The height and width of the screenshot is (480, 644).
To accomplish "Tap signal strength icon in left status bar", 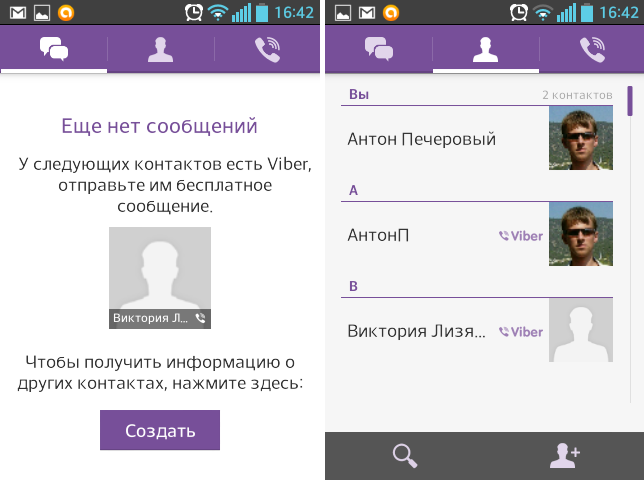I will 242,13.
